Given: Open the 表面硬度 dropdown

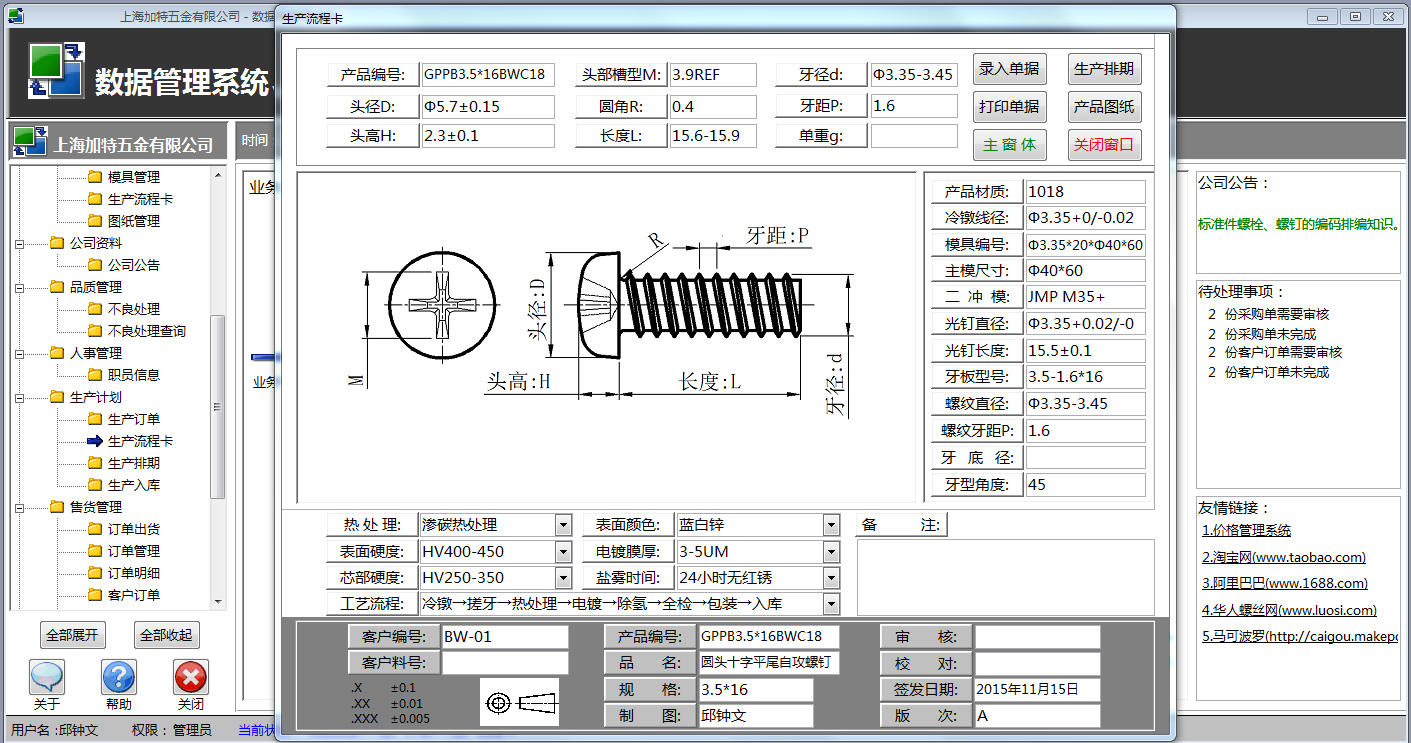Looking at the screenshot, I should tap(563, 552).
